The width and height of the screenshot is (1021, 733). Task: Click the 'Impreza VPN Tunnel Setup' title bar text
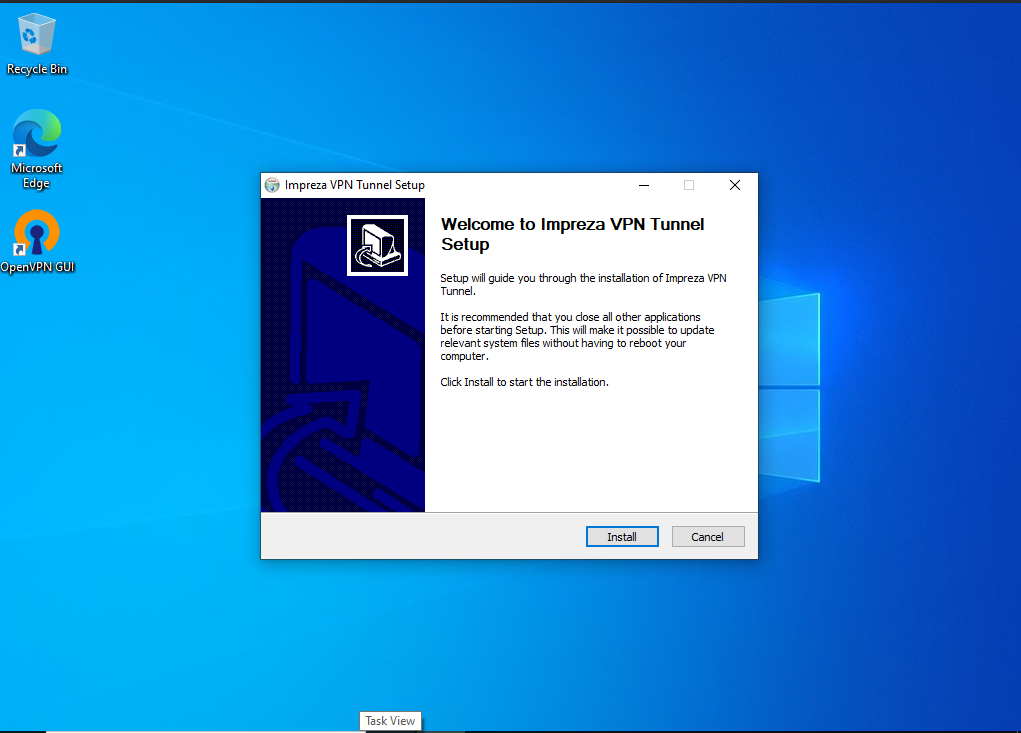355,186
